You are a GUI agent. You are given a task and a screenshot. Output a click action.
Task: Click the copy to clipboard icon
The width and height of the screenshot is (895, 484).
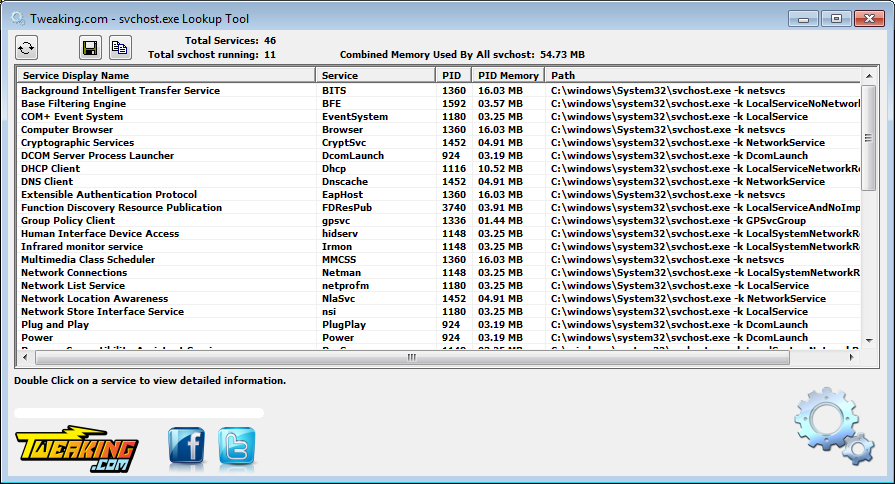pos(120,47)
